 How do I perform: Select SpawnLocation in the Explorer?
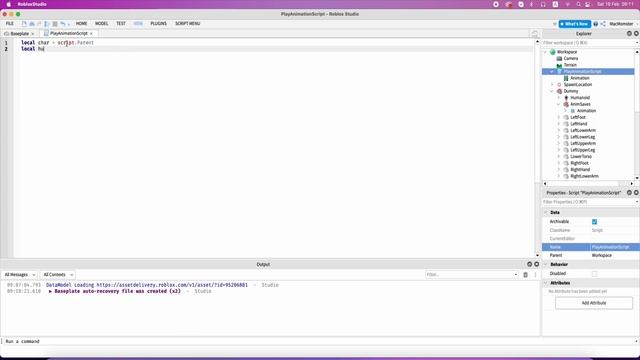pos(578,84)
